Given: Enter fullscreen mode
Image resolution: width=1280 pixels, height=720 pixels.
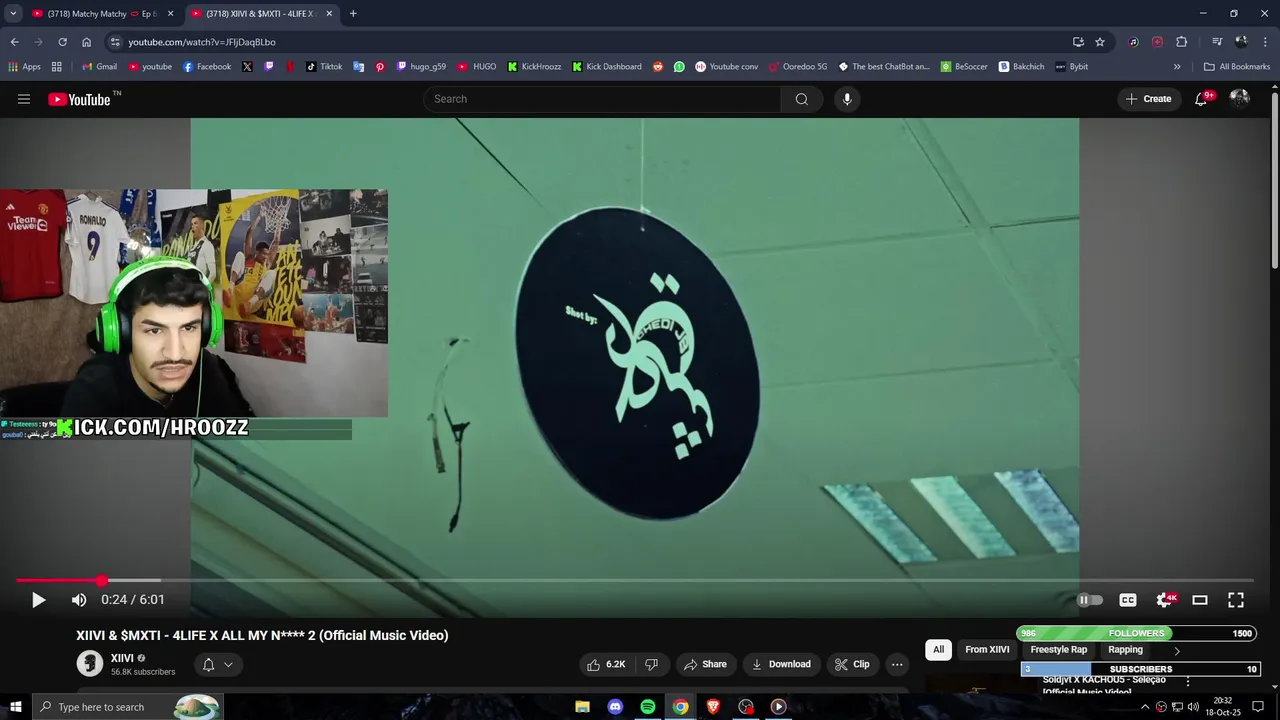Looking at the screenshot, I should tap(1236, 600).
